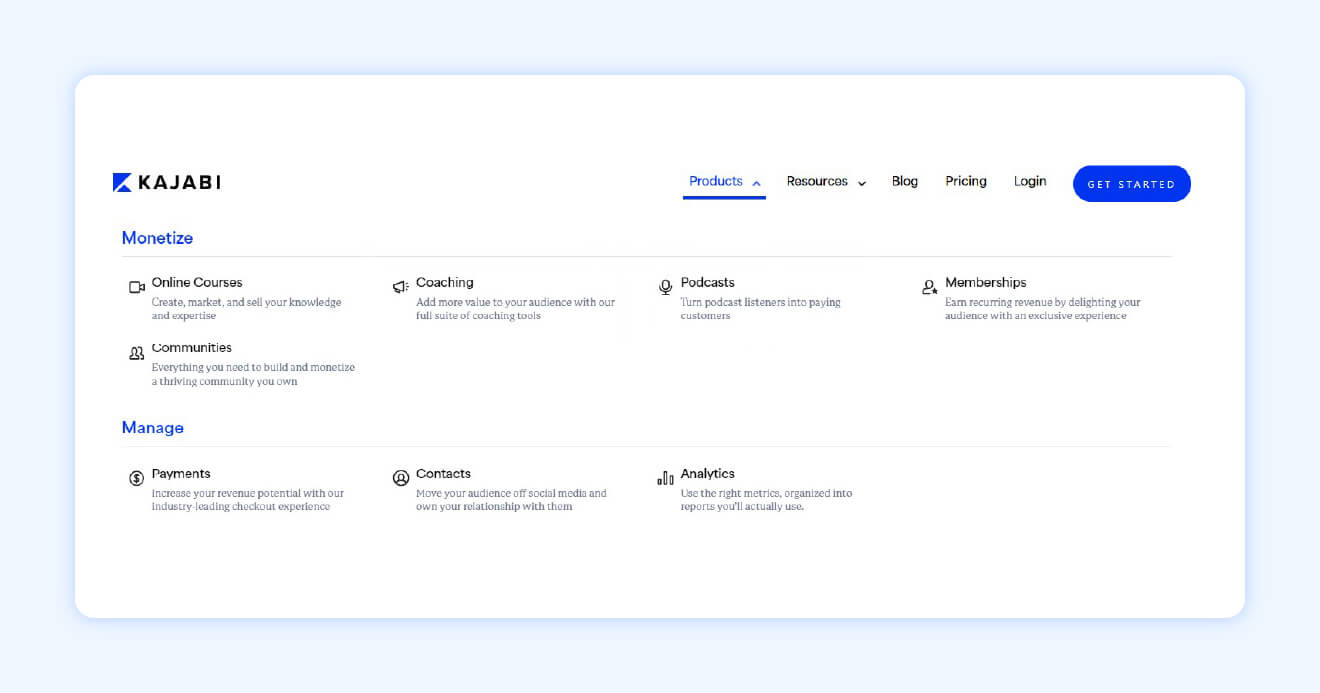This screenshot has height=693, width=1320.
Task: Click 'Turn podcast listeners into paying customers' text
Action: coord(761,309)
